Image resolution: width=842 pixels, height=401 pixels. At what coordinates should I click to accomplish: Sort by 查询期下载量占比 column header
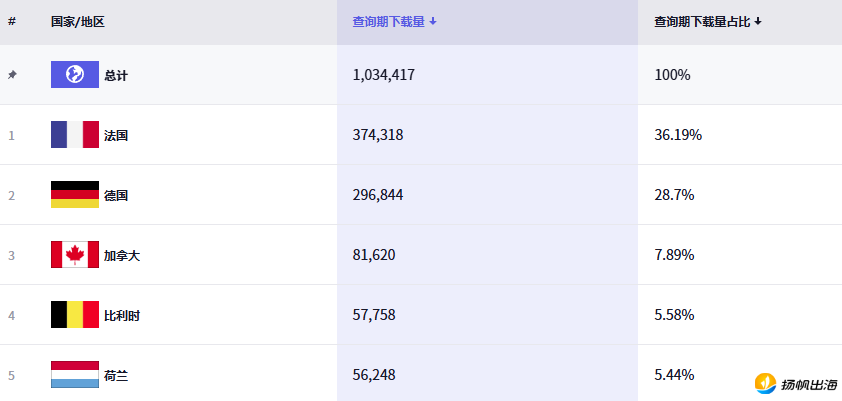707,21
